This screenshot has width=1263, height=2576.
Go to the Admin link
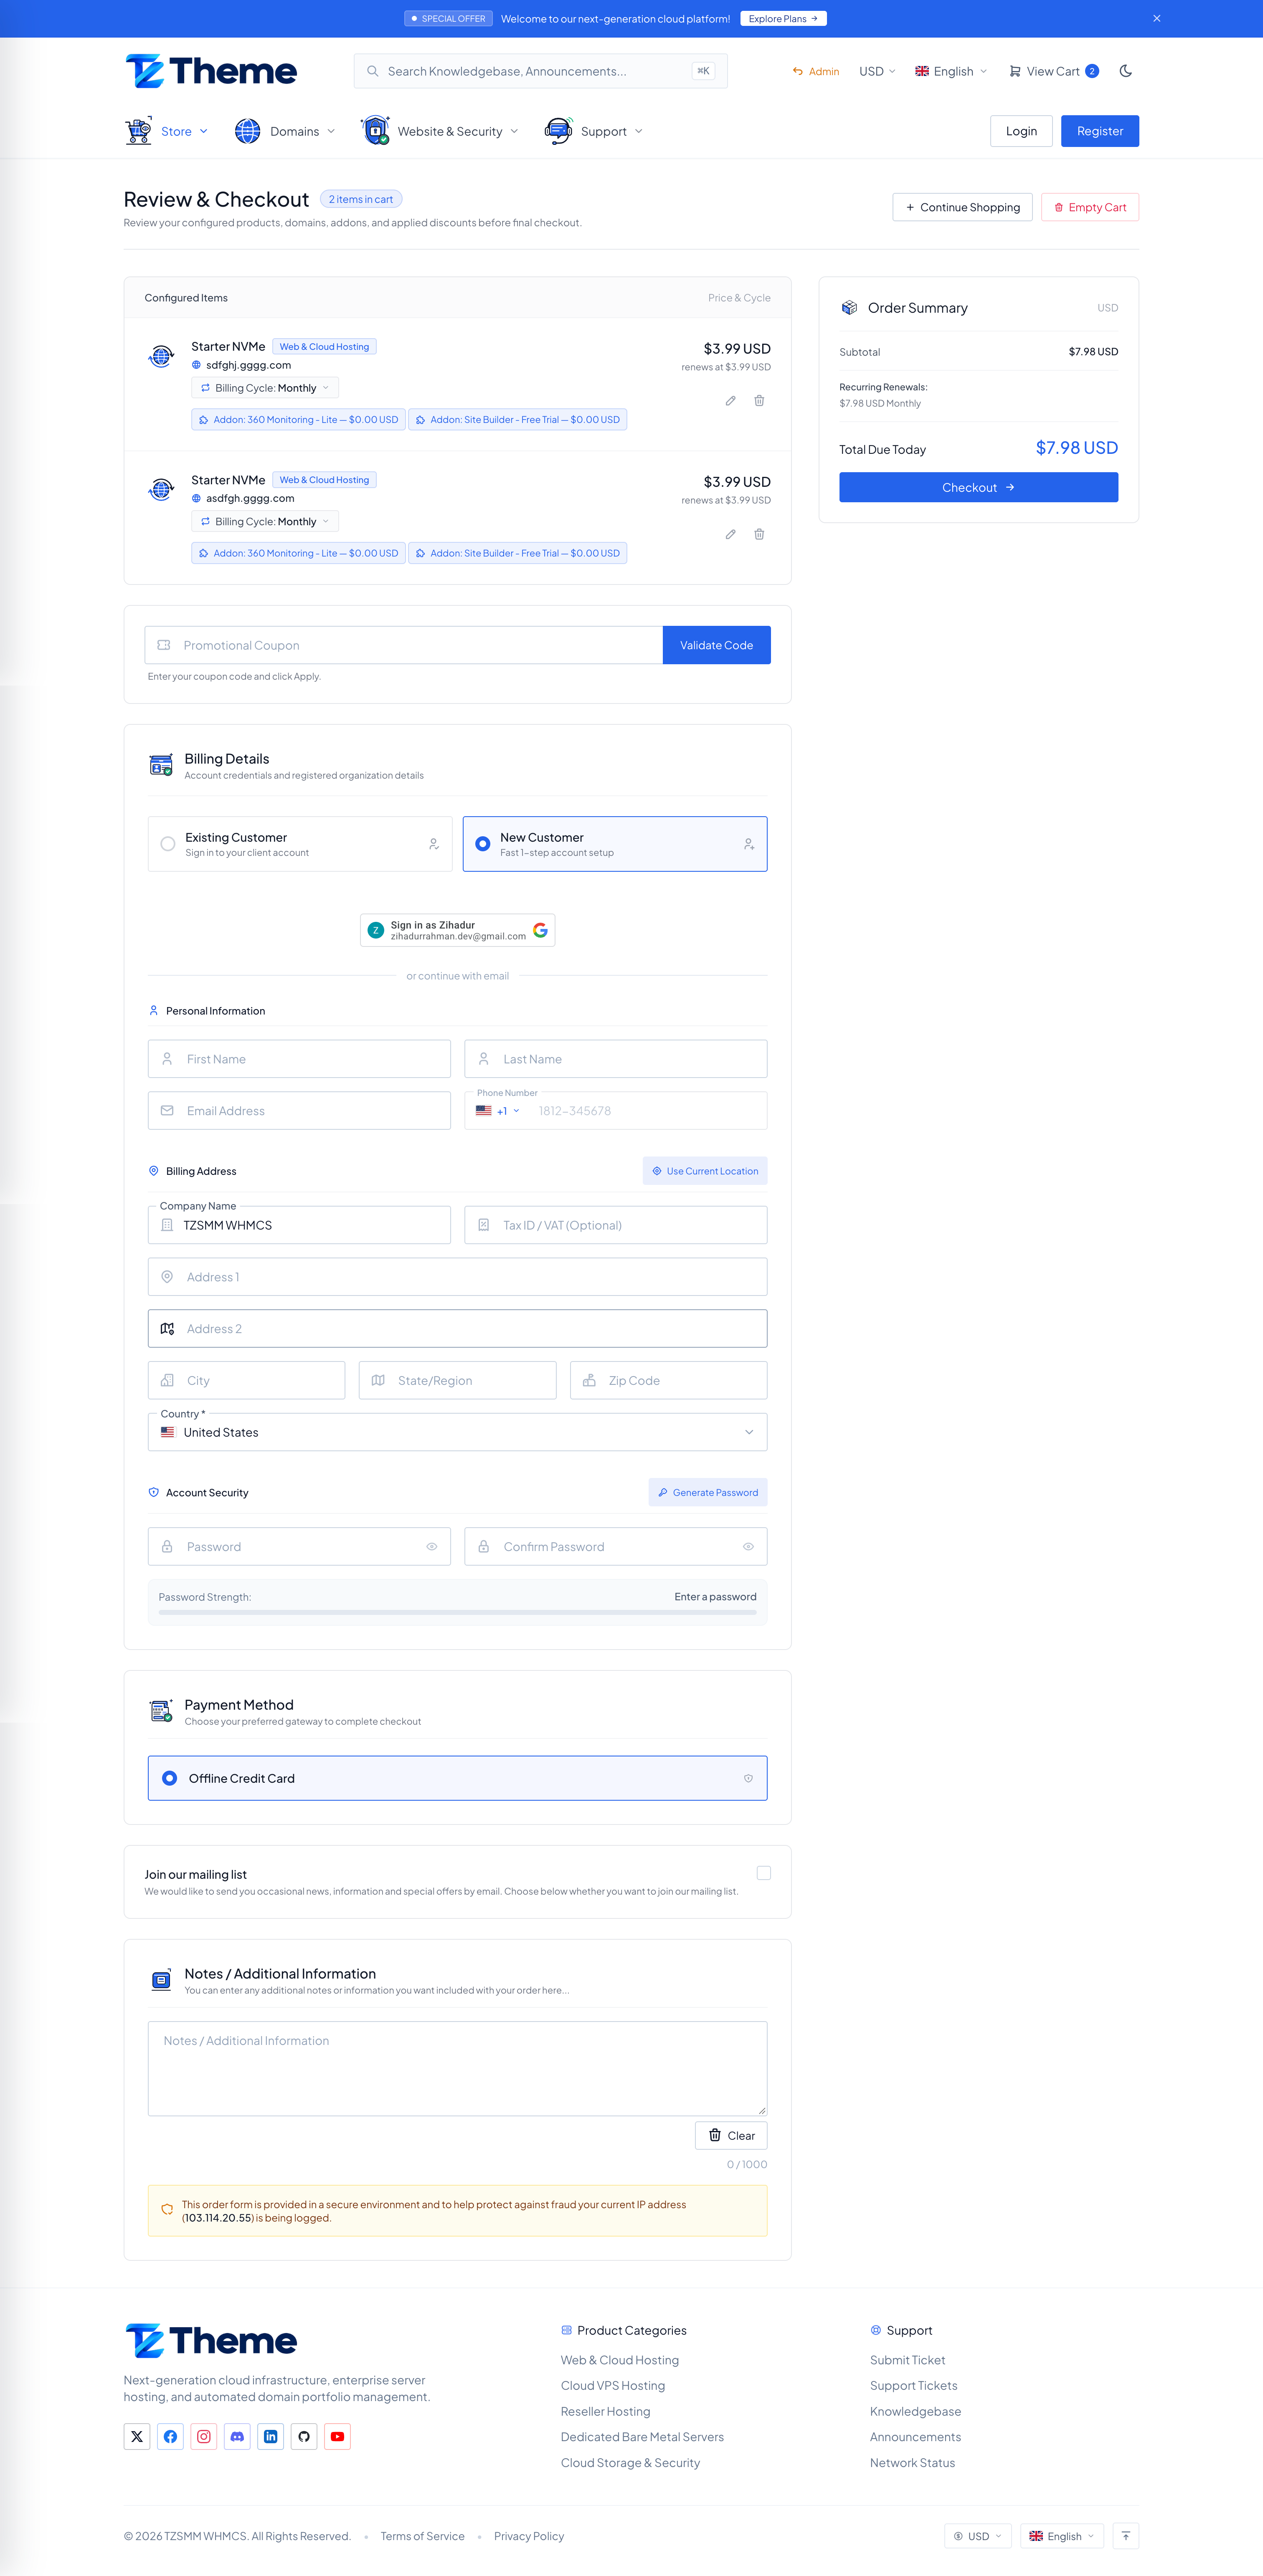coord(816,71)
